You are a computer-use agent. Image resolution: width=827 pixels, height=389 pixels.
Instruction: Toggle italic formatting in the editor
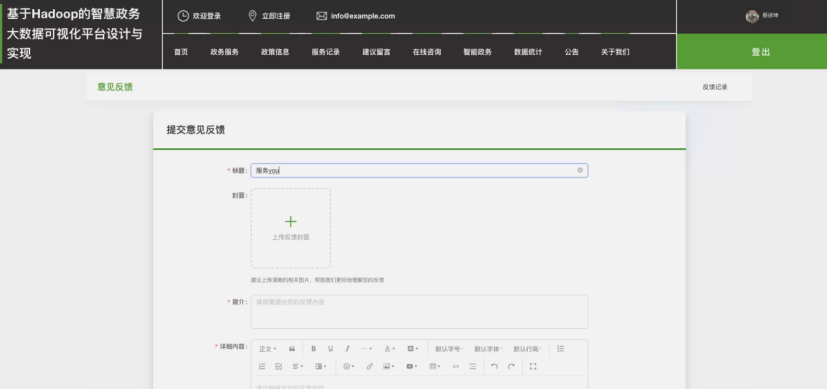point(347,349)
